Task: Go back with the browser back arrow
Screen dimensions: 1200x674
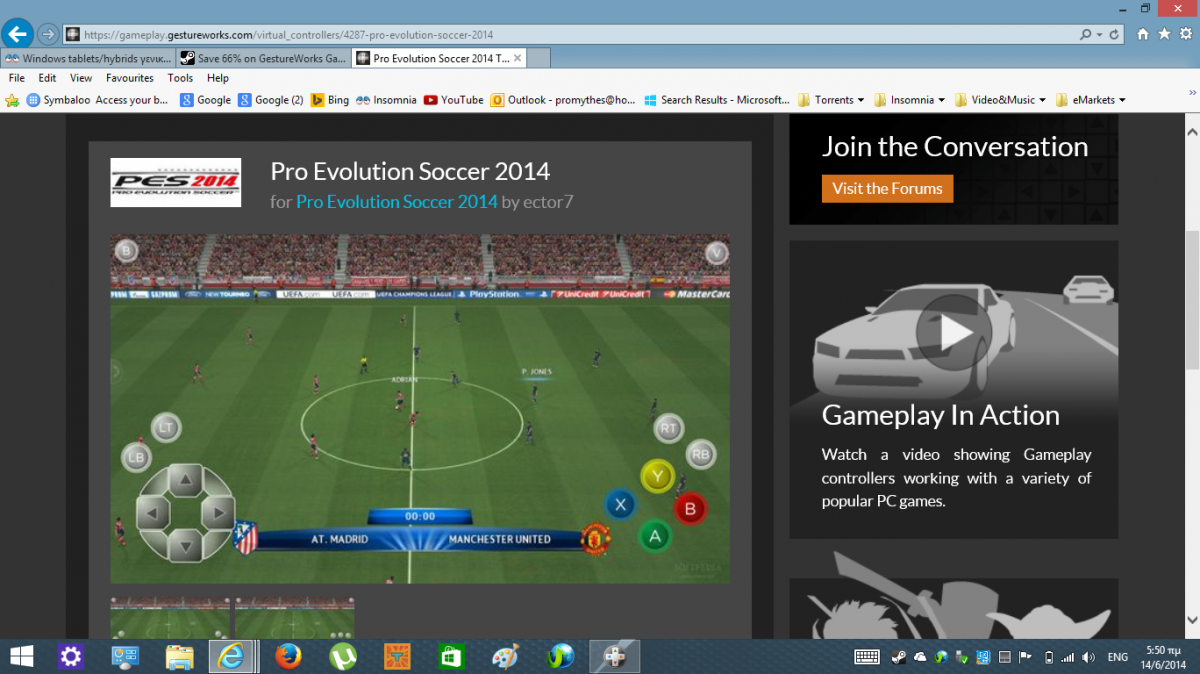Action: pos(17,33)
